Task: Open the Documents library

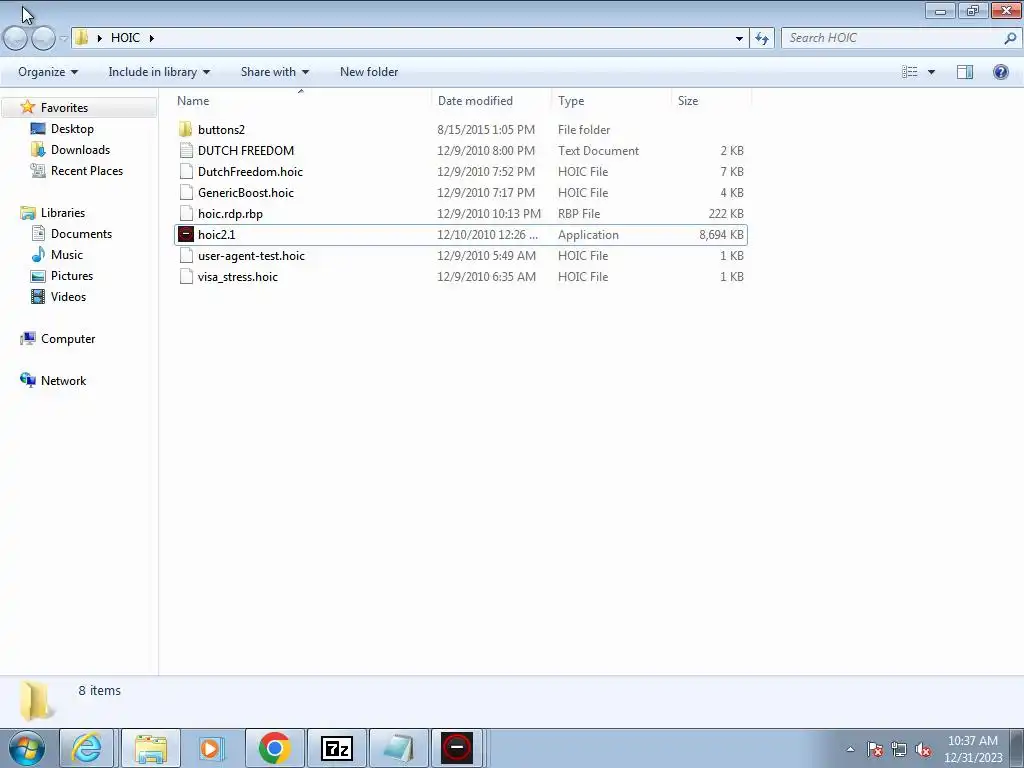Action: pos(81,234)
